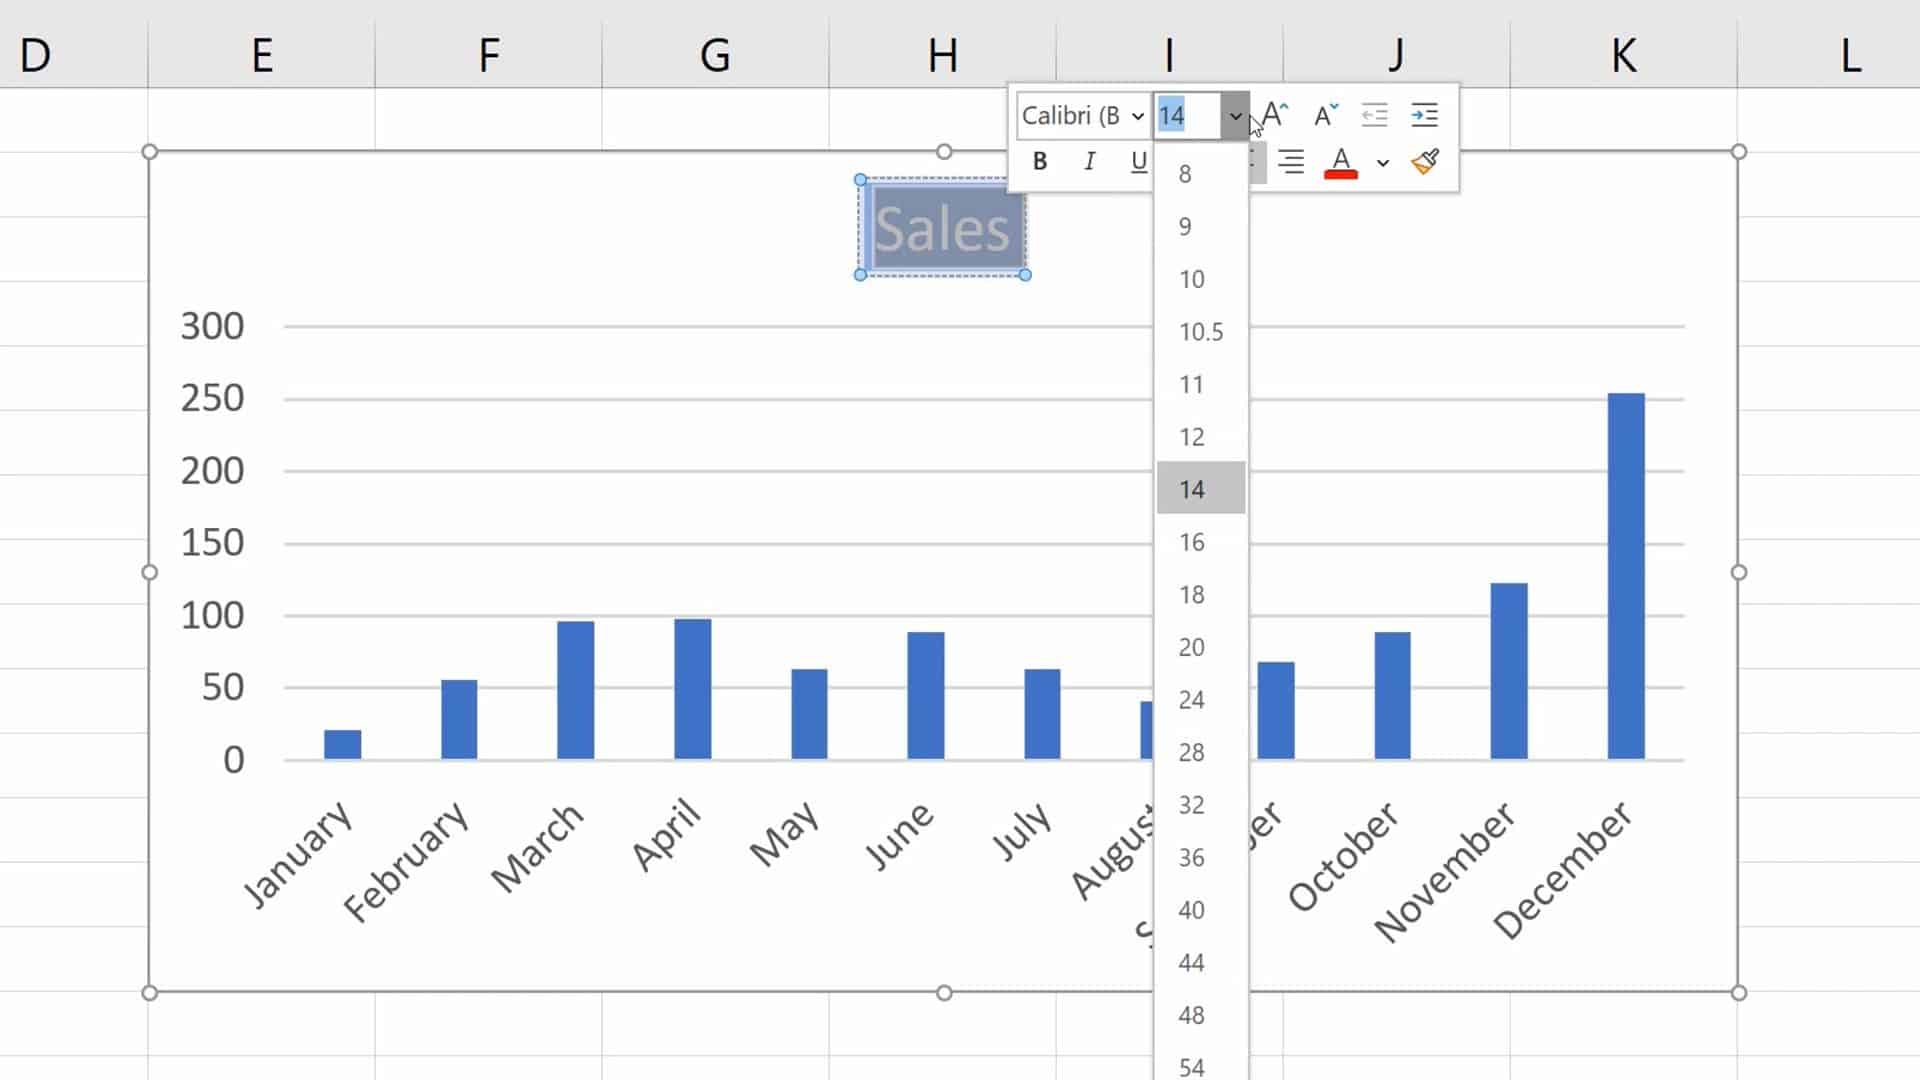Screen dimensions: 1920x1080
Task: Select font size 18
Action: click(x=1201, y=595)
